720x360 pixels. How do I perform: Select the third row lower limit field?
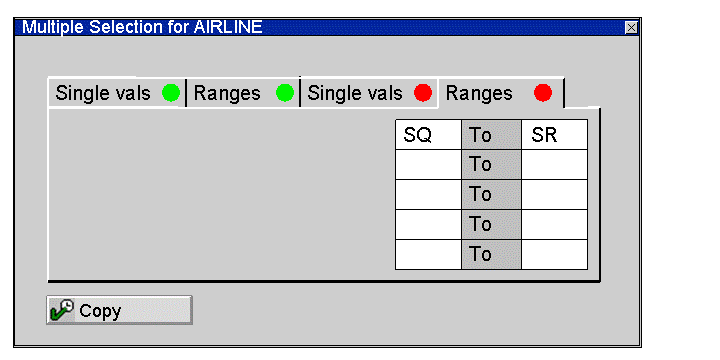pos(428,195)
